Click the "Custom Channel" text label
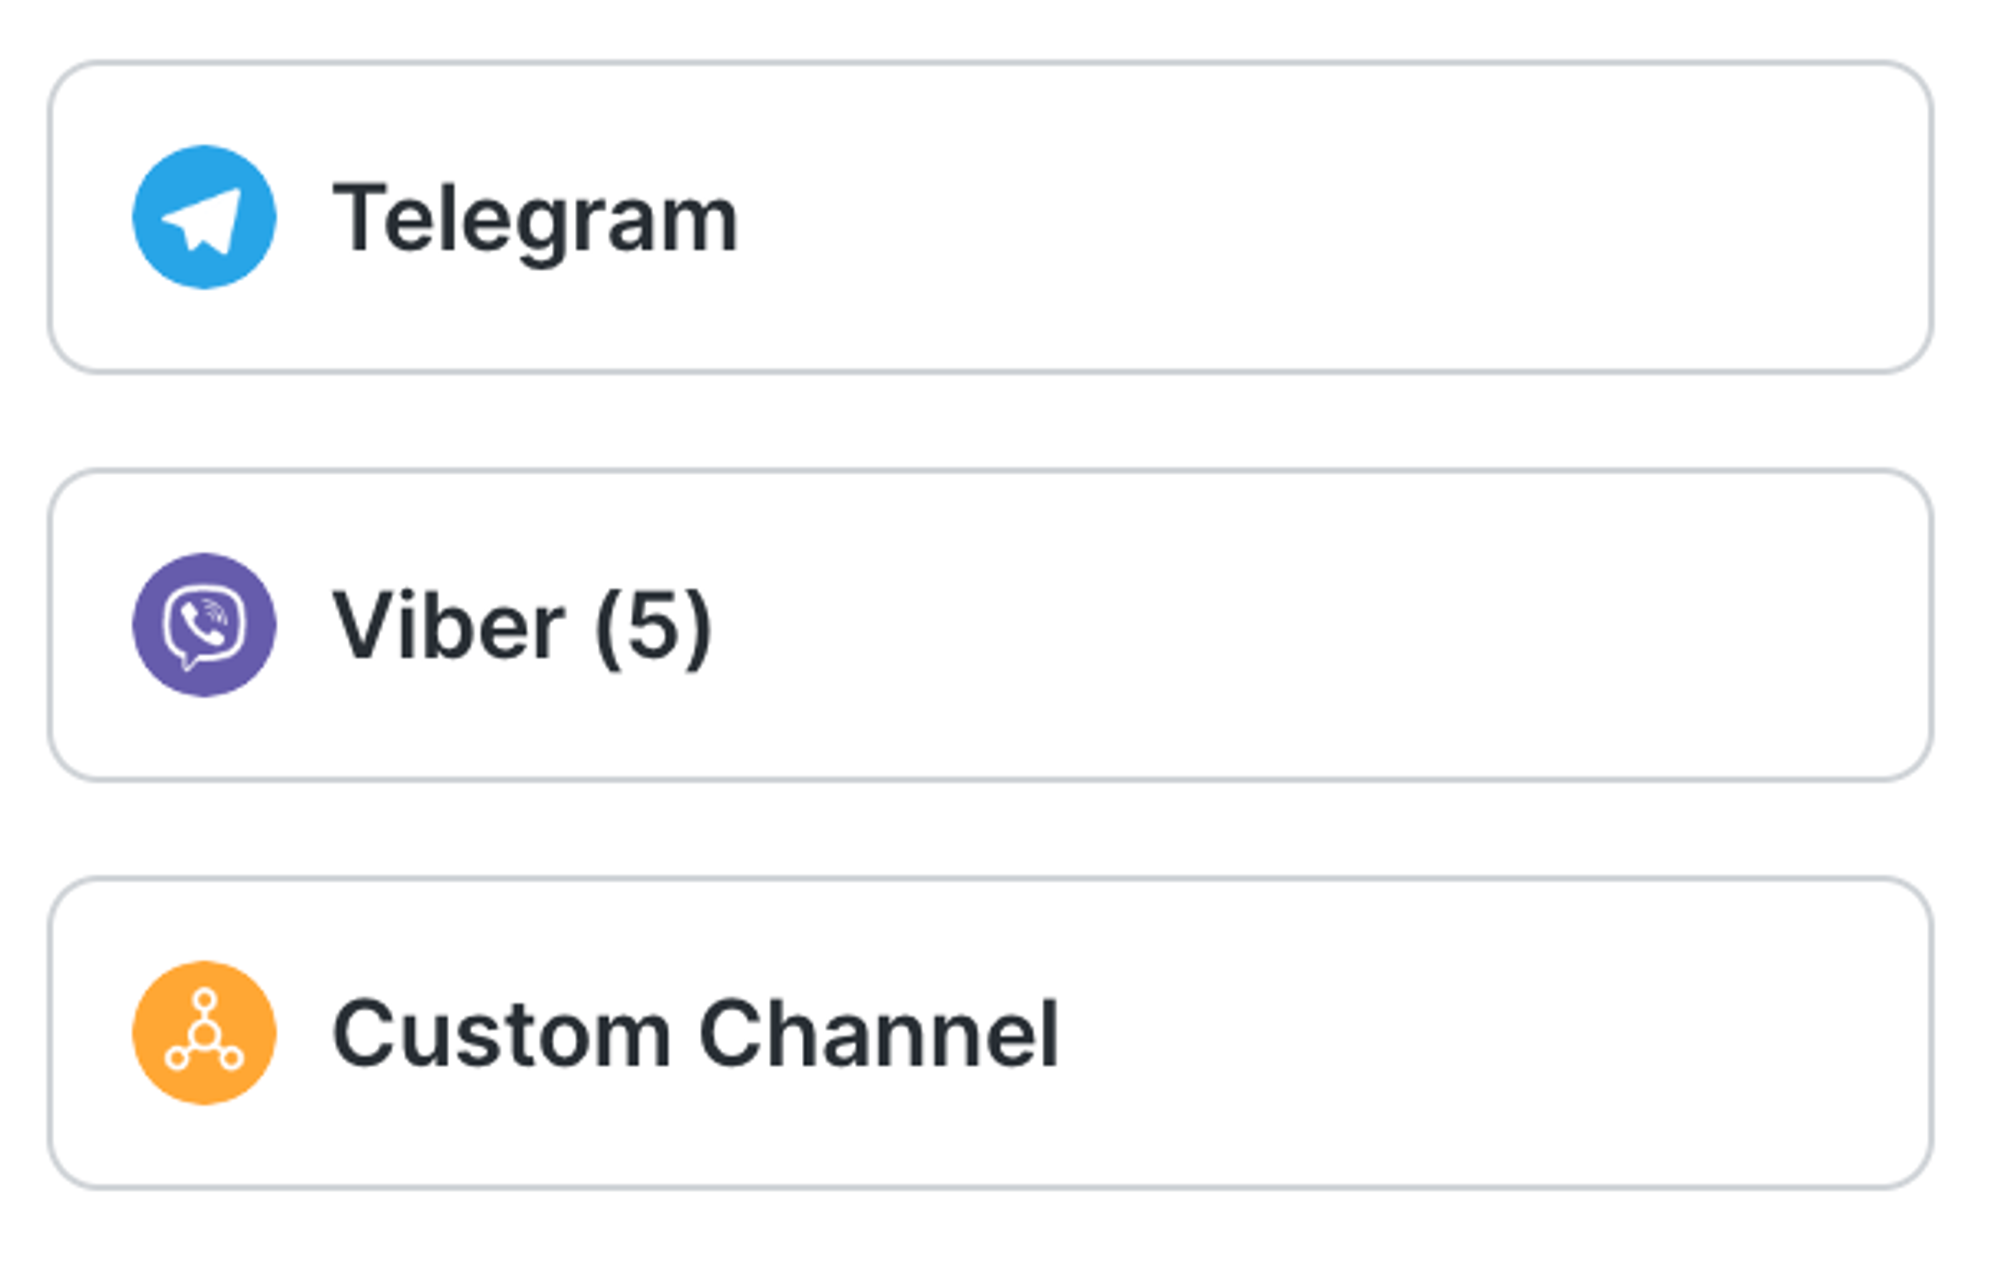 pyautogui.click(x=695, y=1034)
